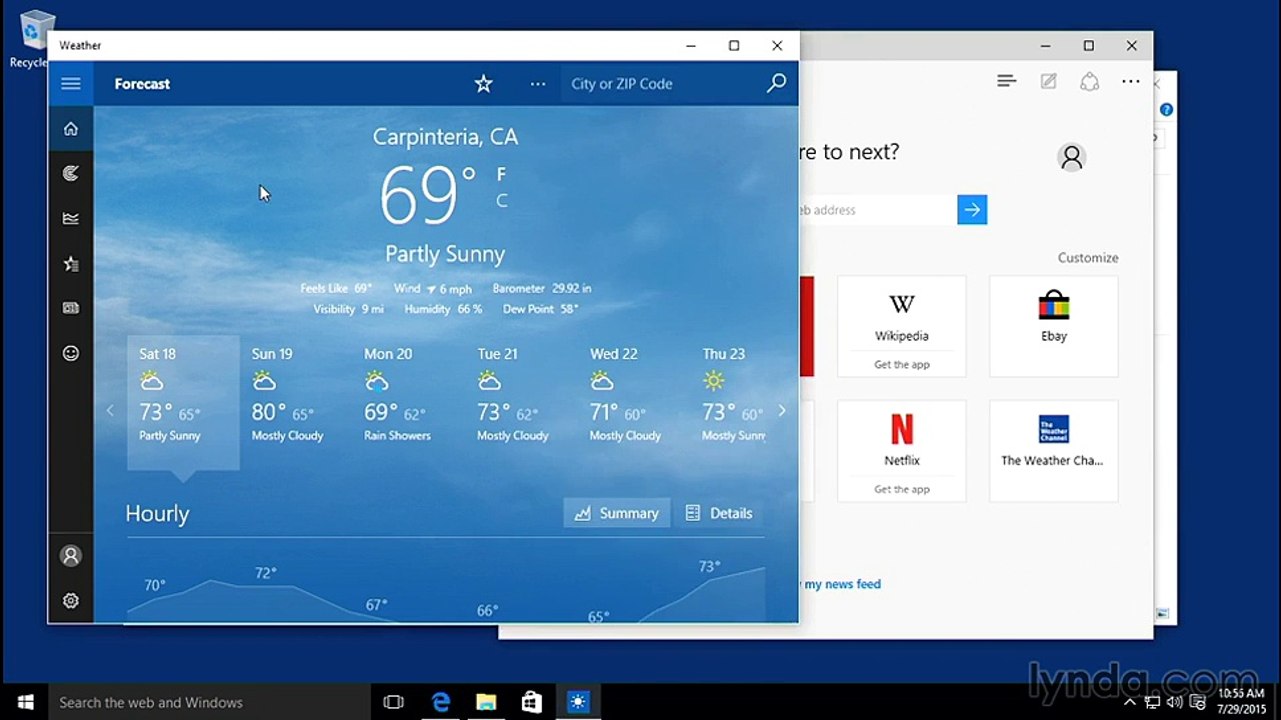Open the Store icon on taskbar
This screenshot has height=720, width=1281.
click(x=532, y=702)
